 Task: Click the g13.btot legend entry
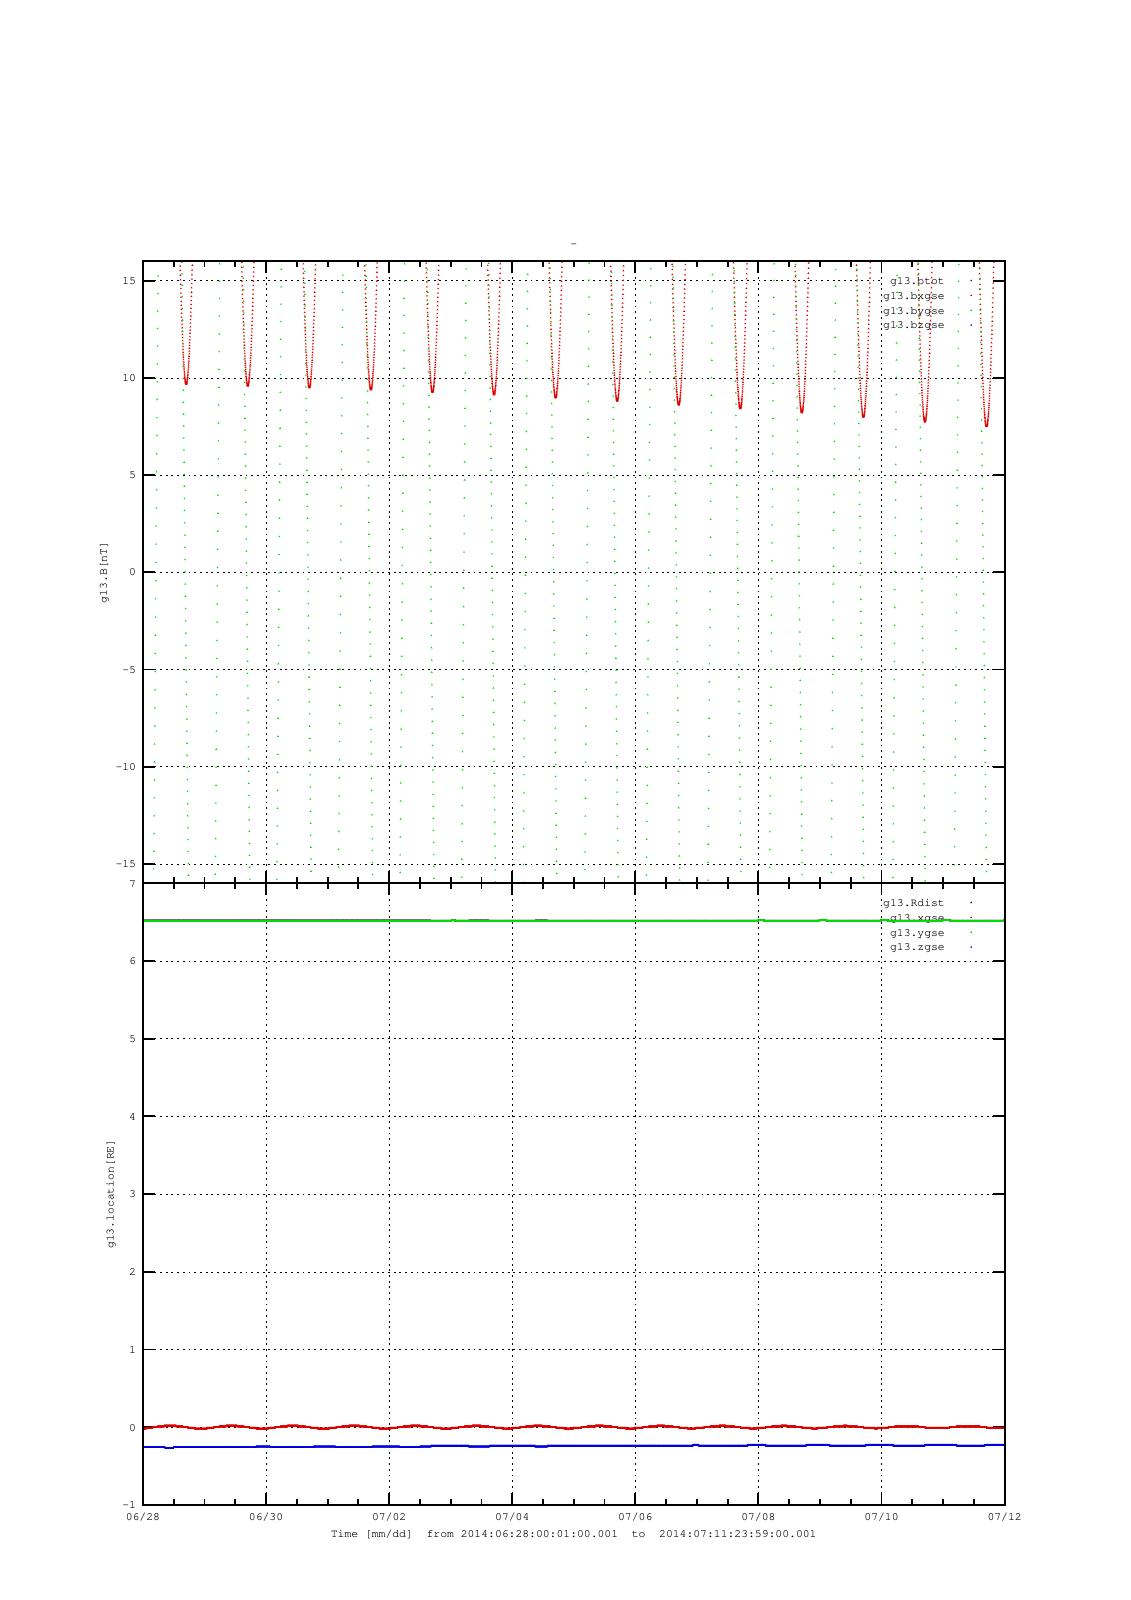tap(917, 281)
